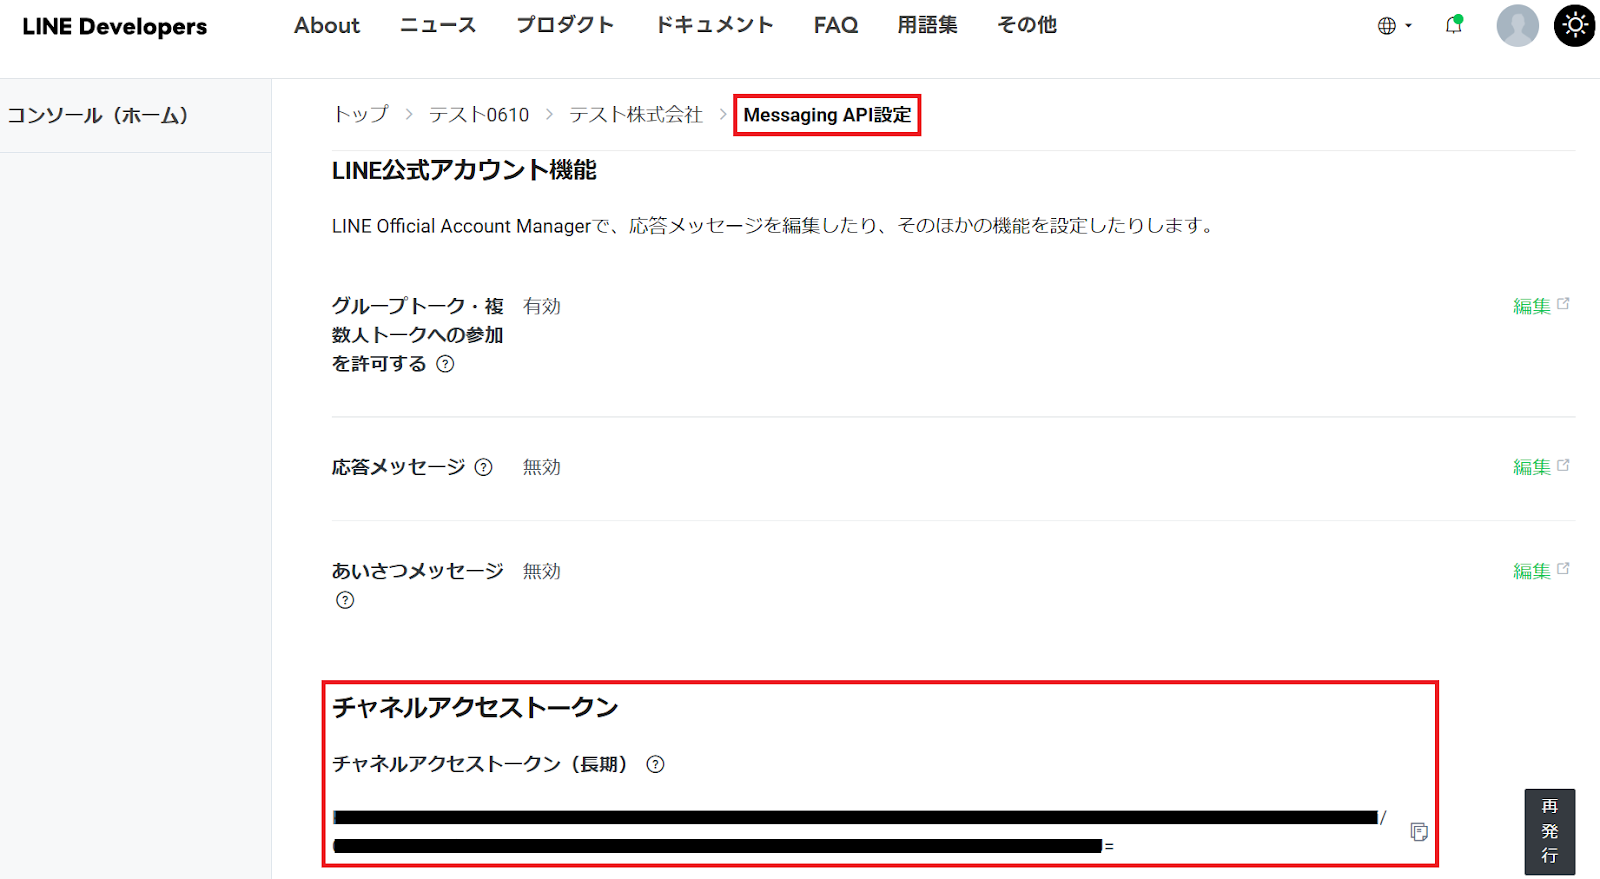Click Messaging API設定 in the breadcrumb

click(x=827, y=115)
